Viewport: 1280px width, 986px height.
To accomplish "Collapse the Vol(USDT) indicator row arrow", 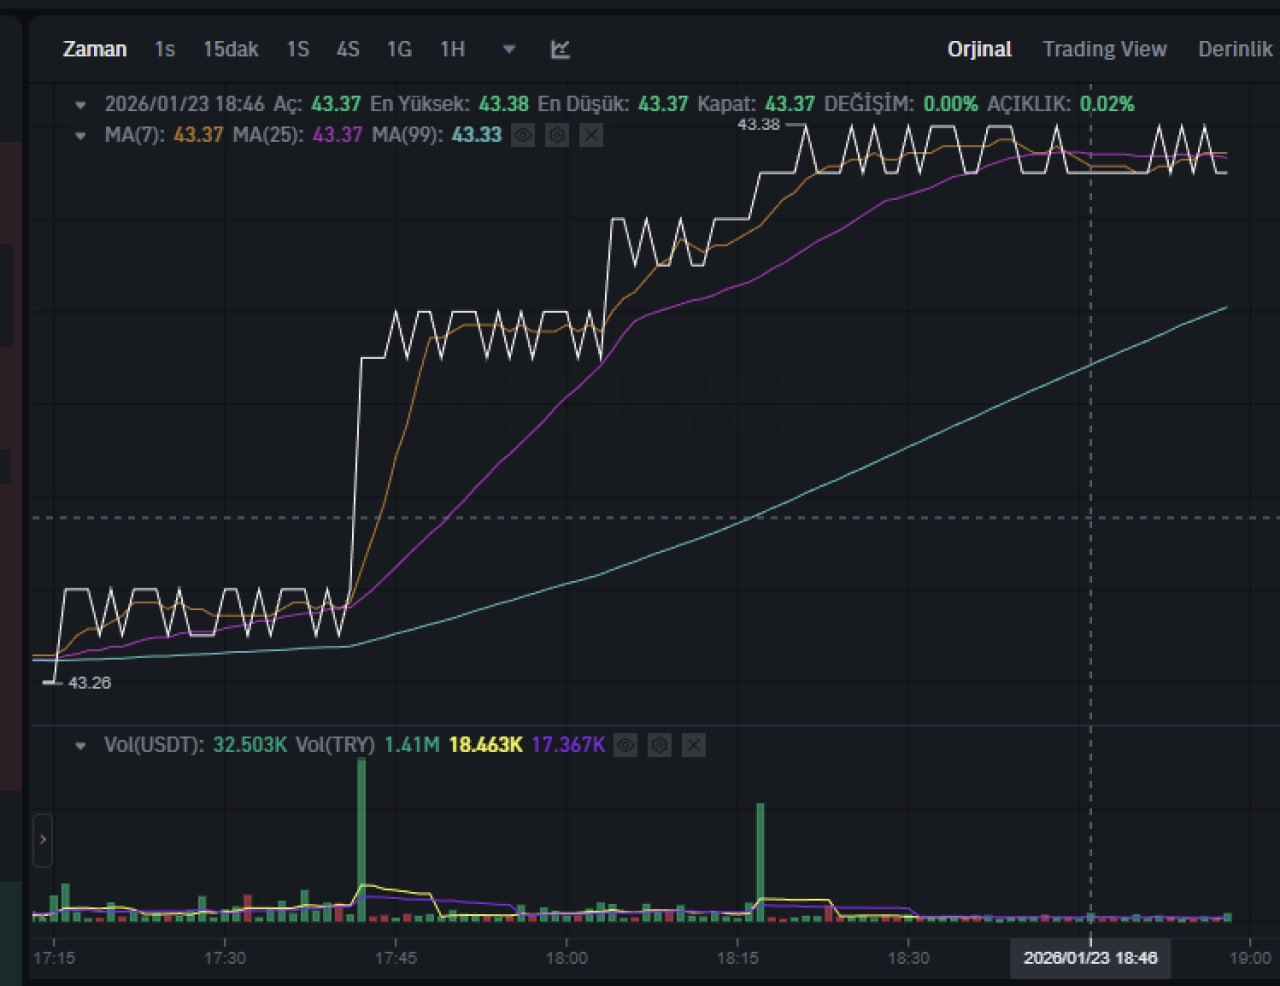I will click(81, 745).
